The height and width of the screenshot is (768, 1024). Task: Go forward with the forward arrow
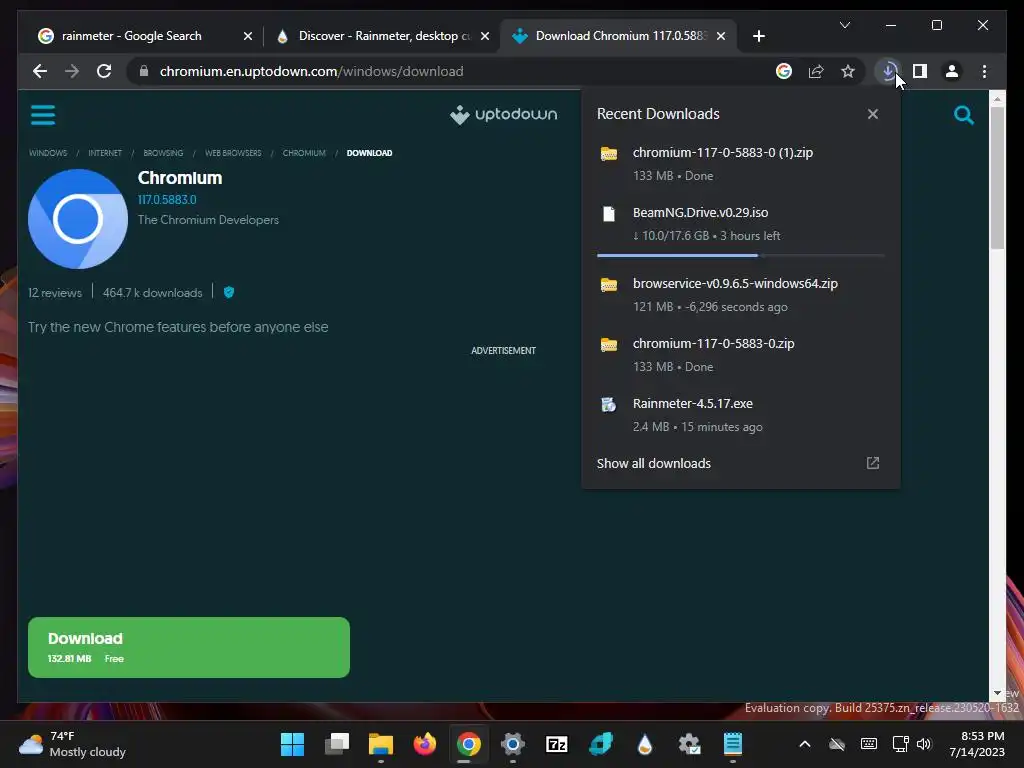click(x=72, y=71)
